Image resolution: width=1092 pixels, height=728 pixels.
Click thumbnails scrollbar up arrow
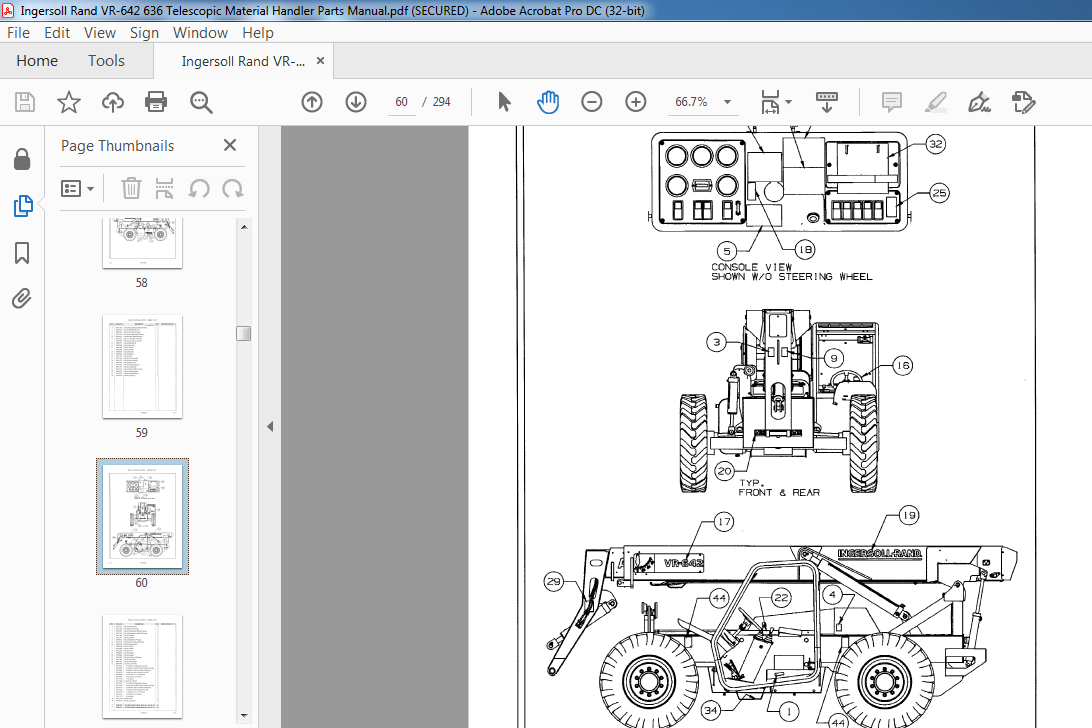(244, 226)
